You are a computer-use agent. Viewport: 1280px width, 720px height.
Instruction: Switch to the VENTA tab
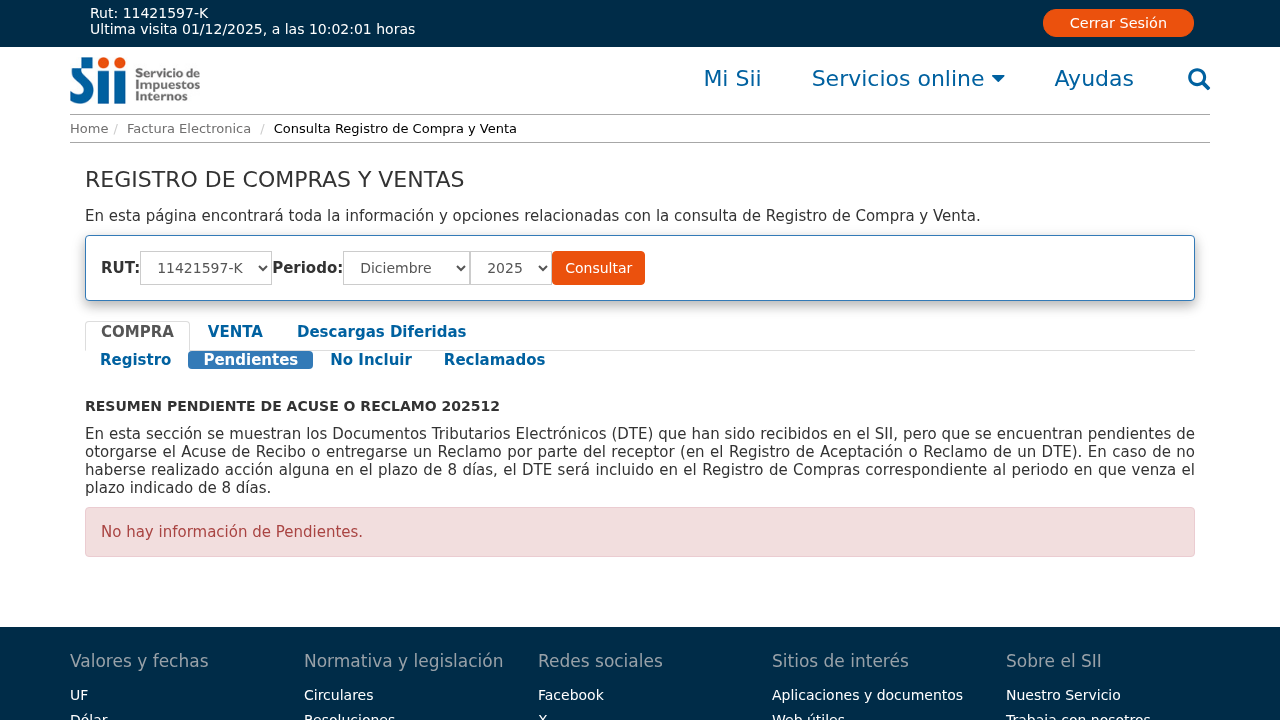235,332
